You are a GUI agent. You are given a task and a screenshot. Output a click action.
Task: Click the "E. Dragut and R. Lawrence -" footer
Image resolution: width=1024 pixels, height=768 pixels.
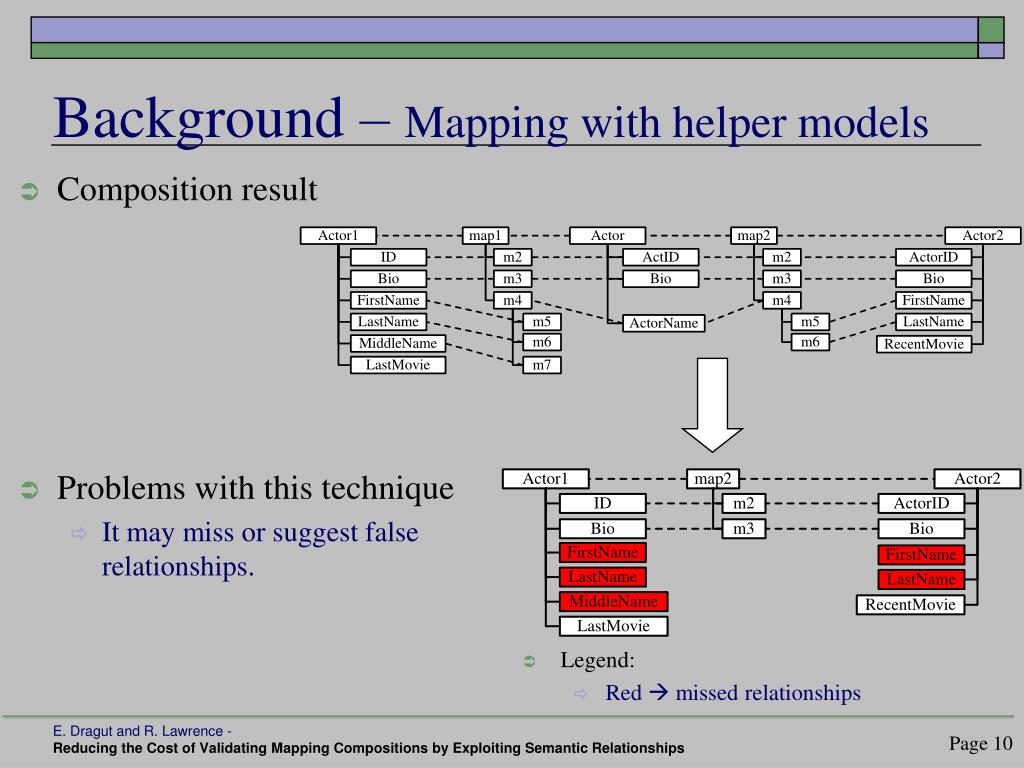point(142,731)
